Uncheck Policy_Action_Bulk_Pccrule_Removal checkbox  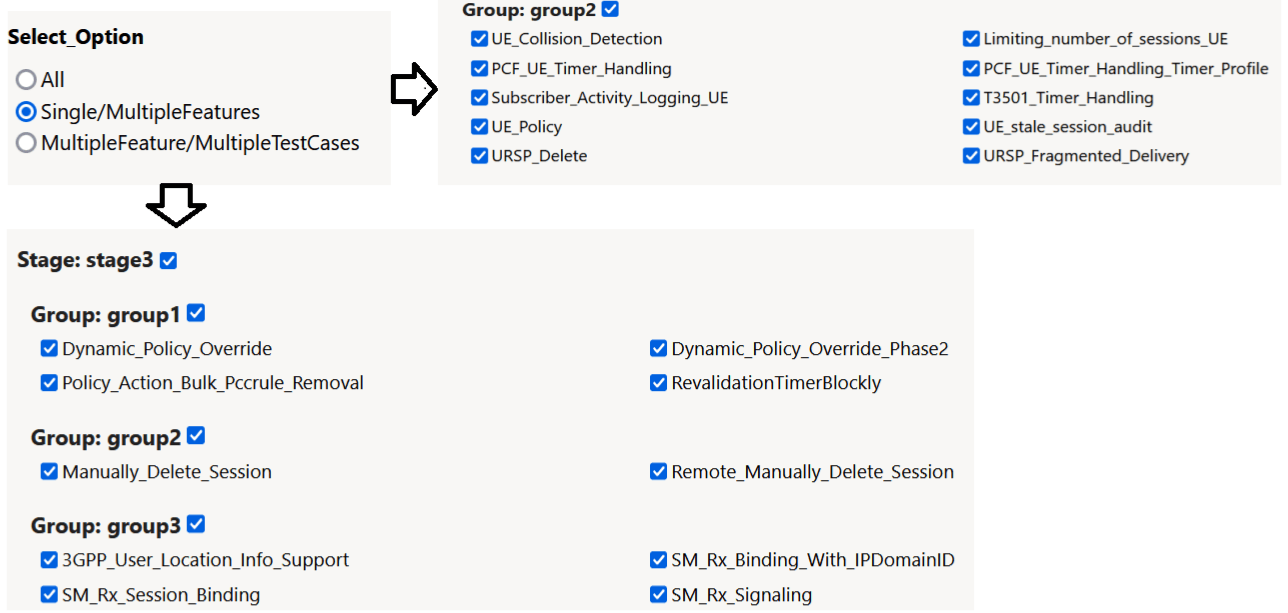(49, 383)
